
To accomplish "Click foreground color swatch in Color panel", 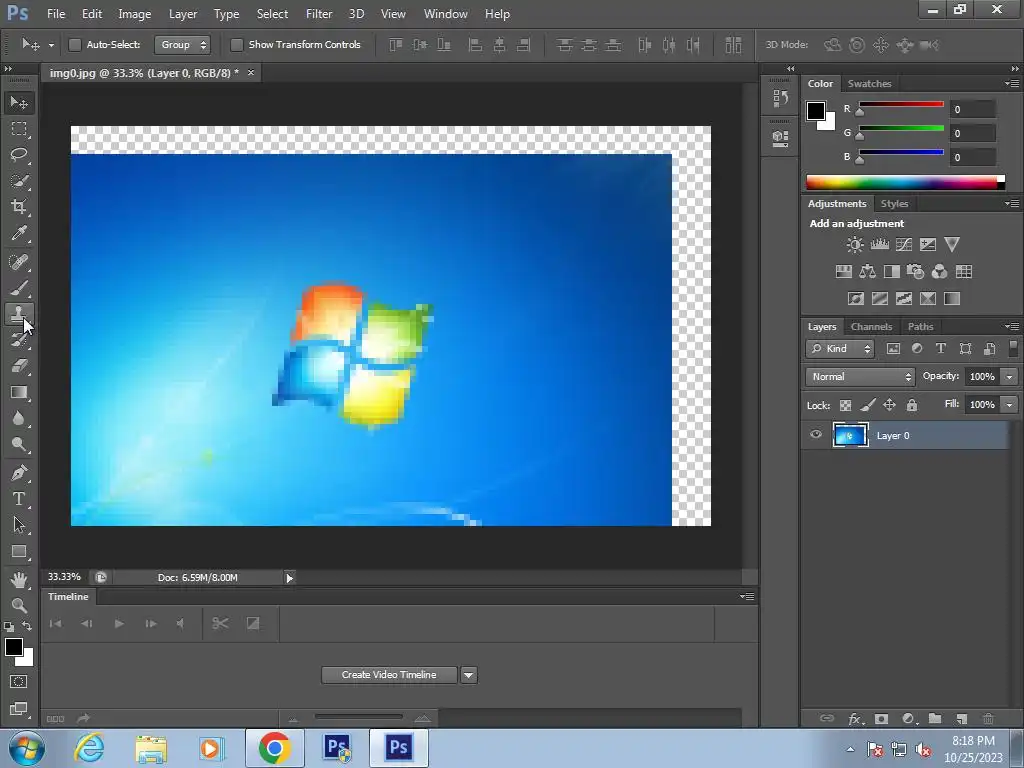I will (816, 111).
